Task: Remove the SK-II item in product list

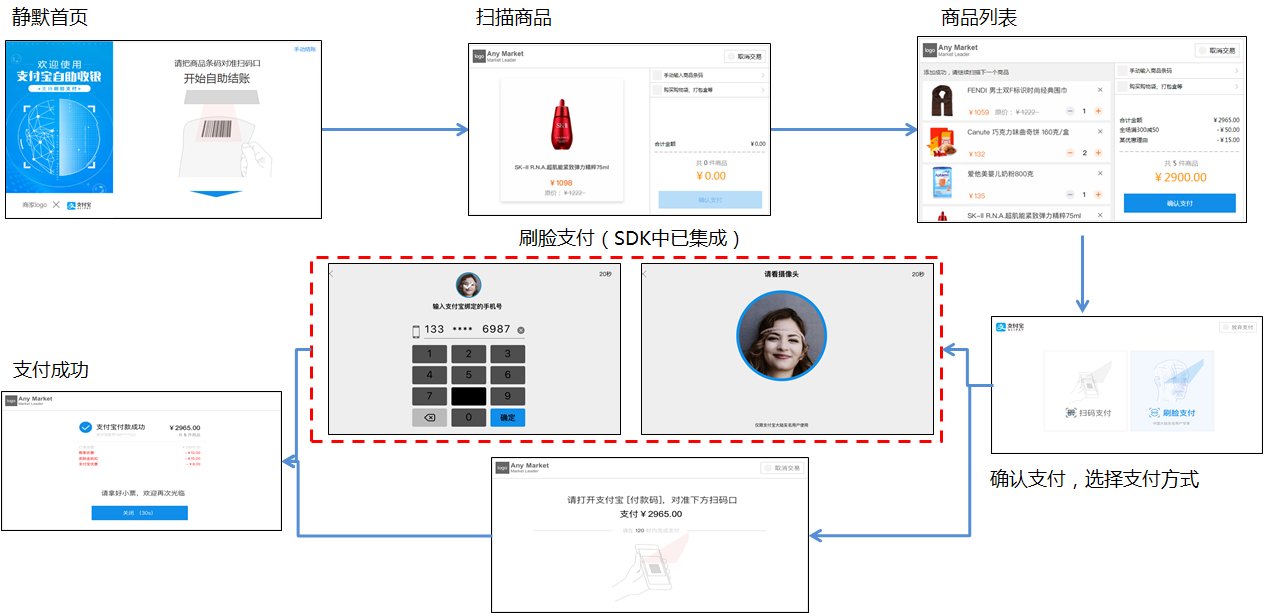Action: (1099, 214)
